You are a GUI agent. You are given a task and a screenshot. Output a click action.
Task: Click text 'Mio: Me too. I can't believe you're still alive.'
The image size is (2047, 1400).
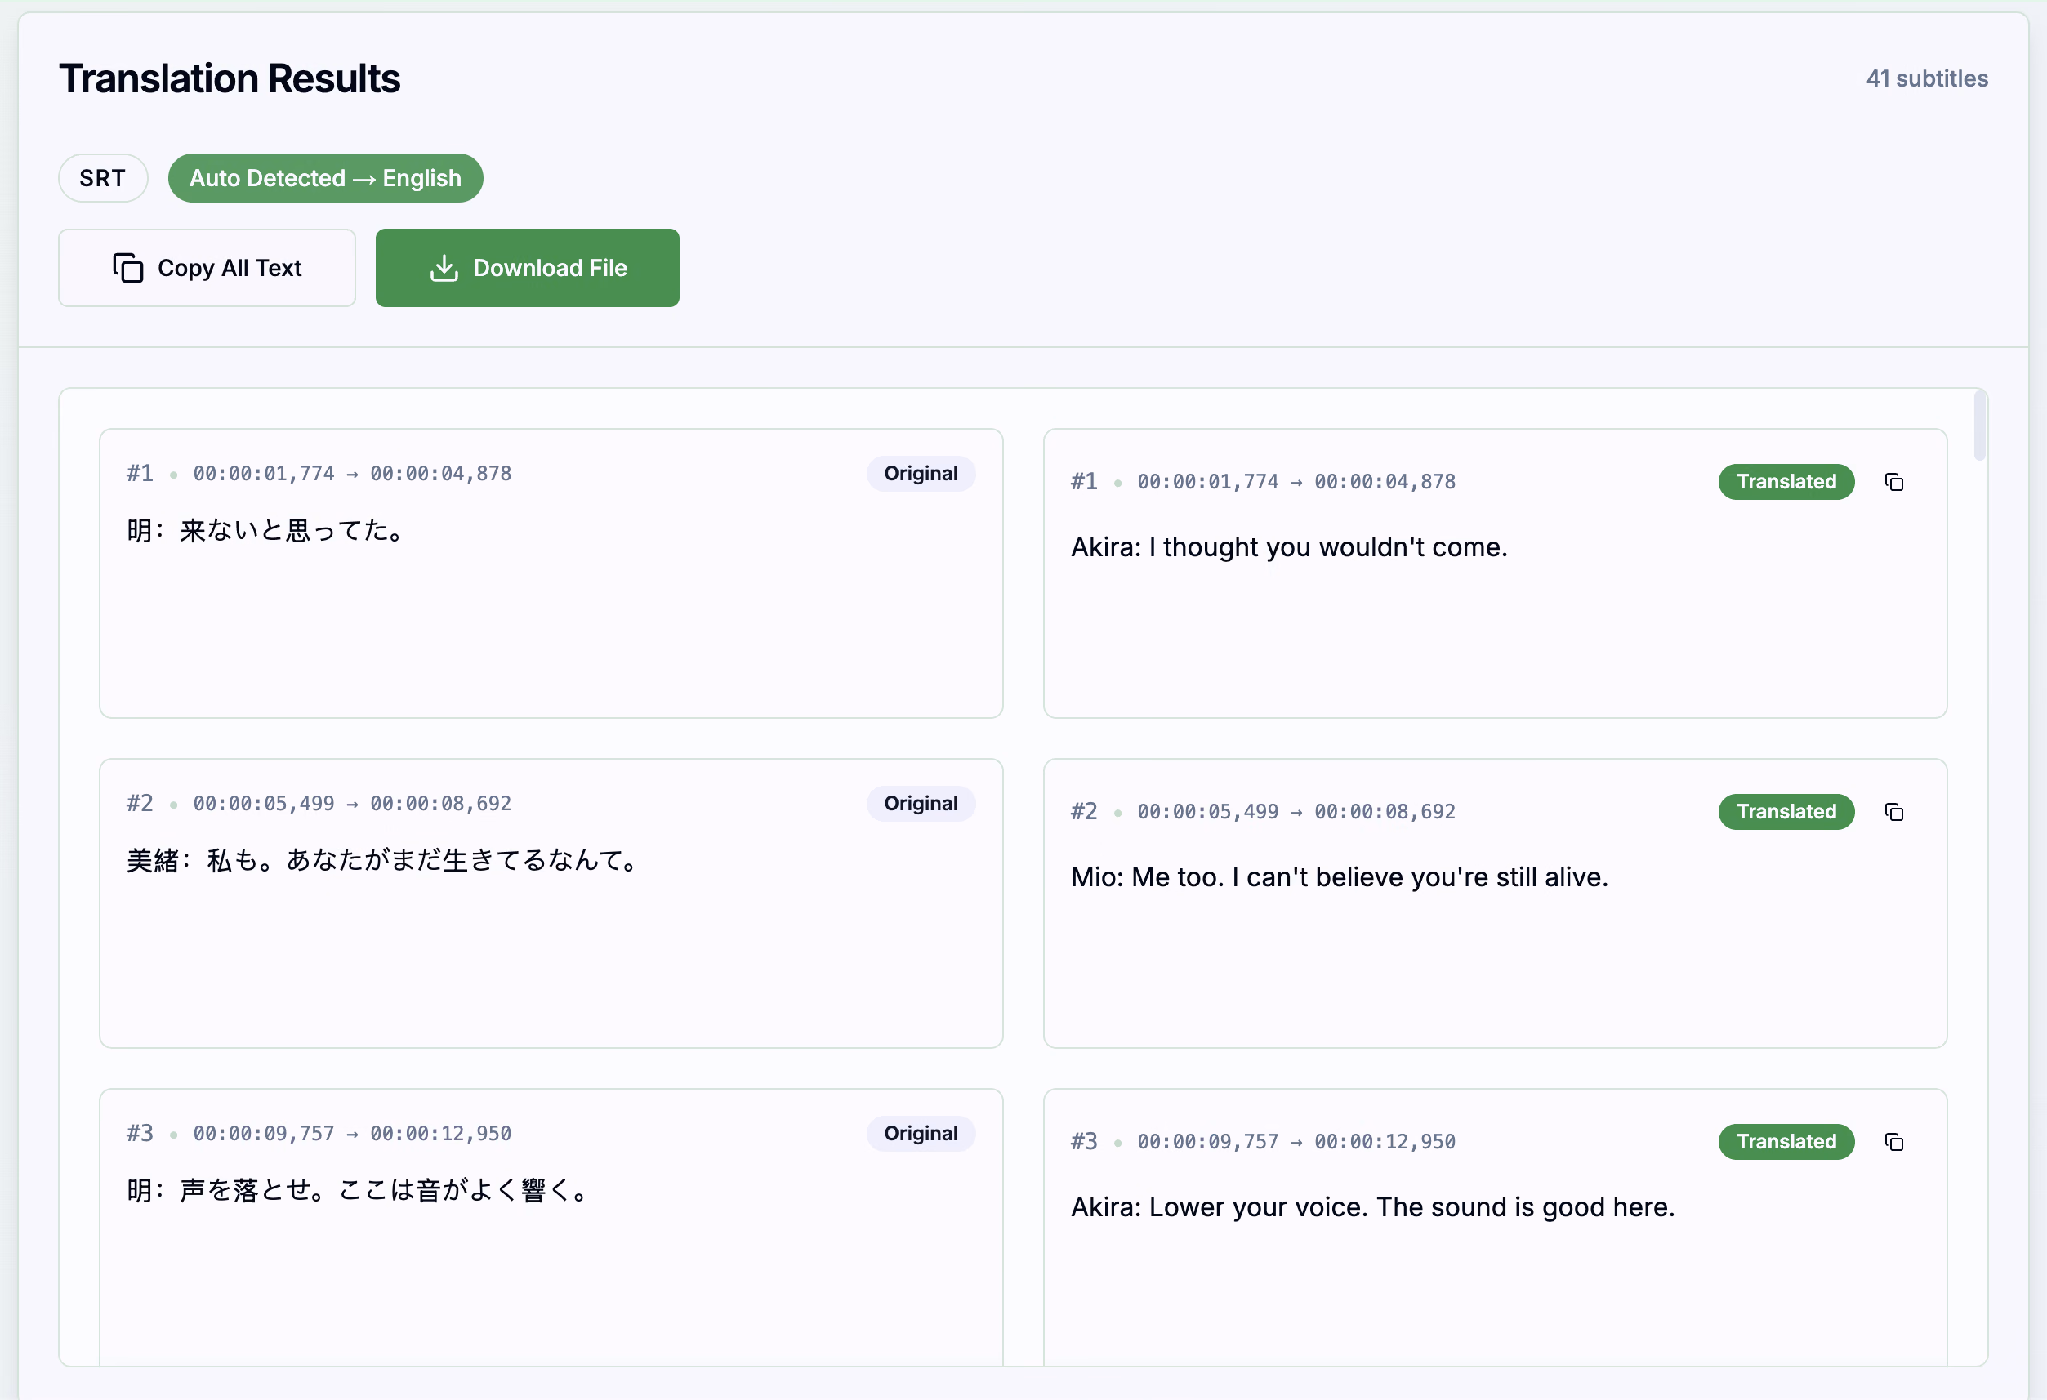click(x=1340, y=878)
